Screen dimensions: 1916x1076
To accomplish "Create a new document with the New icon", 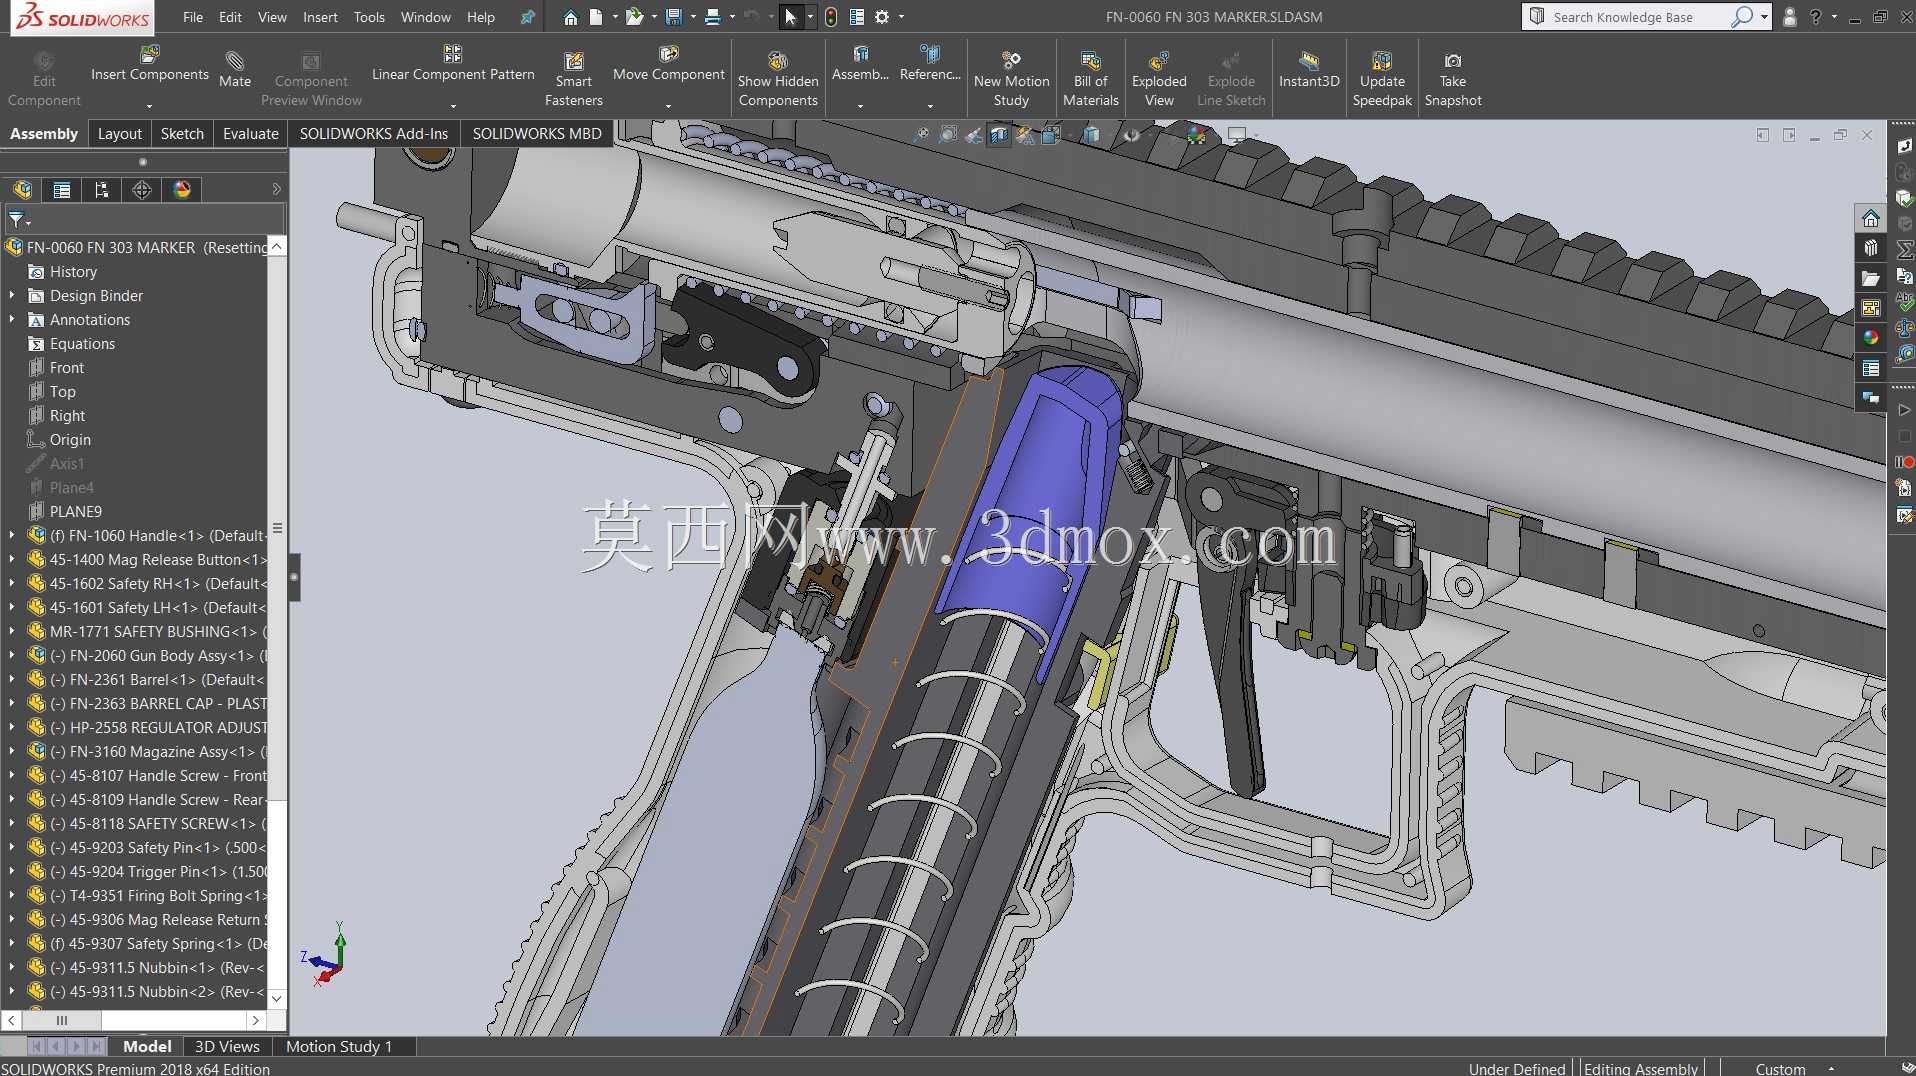I will (x=596, y=17).
